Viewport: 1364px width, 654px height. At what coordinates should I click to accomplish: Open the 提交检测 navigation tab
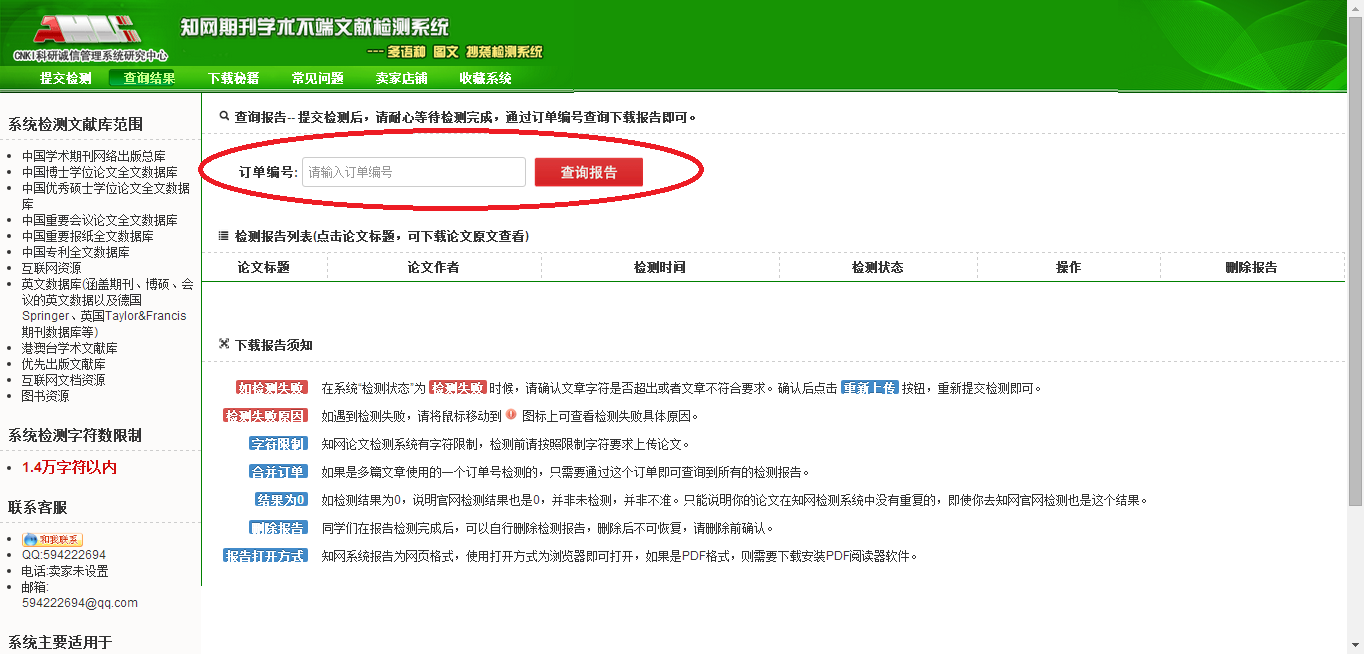[x=66, y=78]
